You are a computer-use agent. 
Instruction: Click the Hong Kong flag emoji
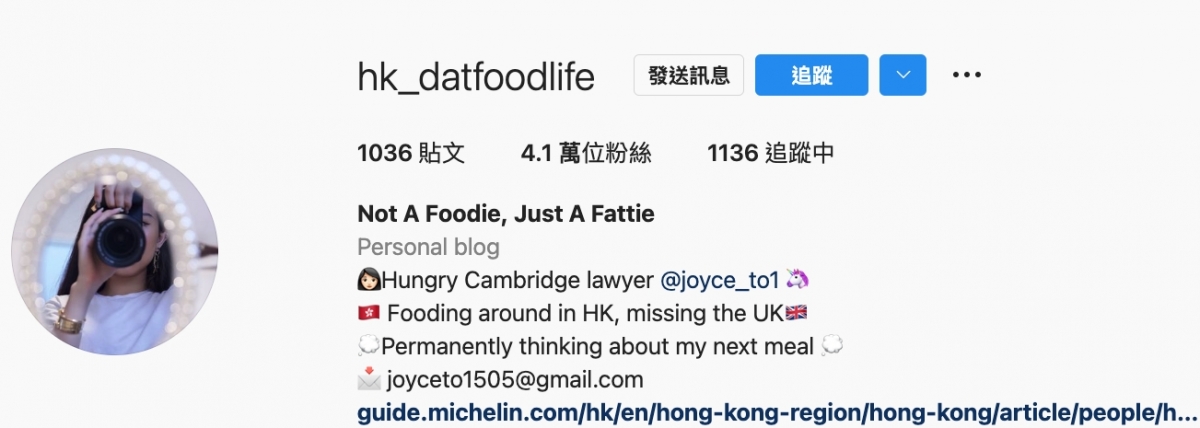pyautogui.click(x=368, y=313)
